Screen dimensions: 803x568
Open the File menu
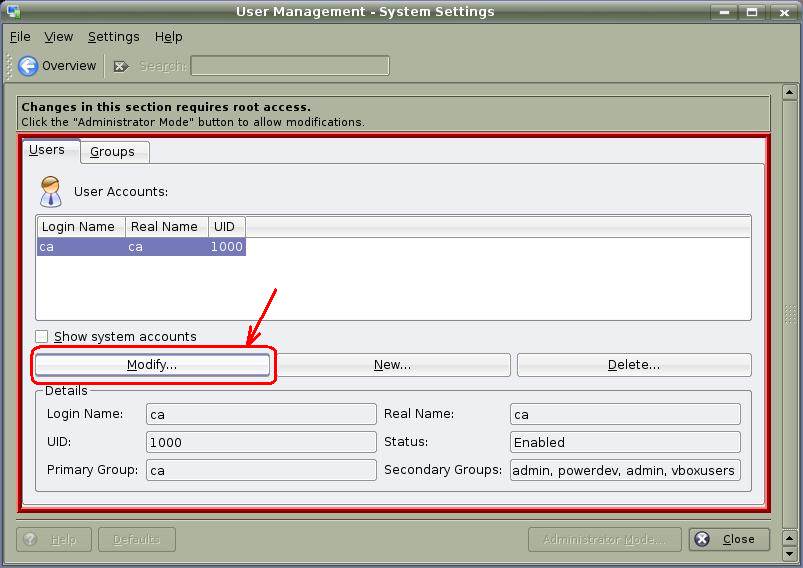point(20,37)
